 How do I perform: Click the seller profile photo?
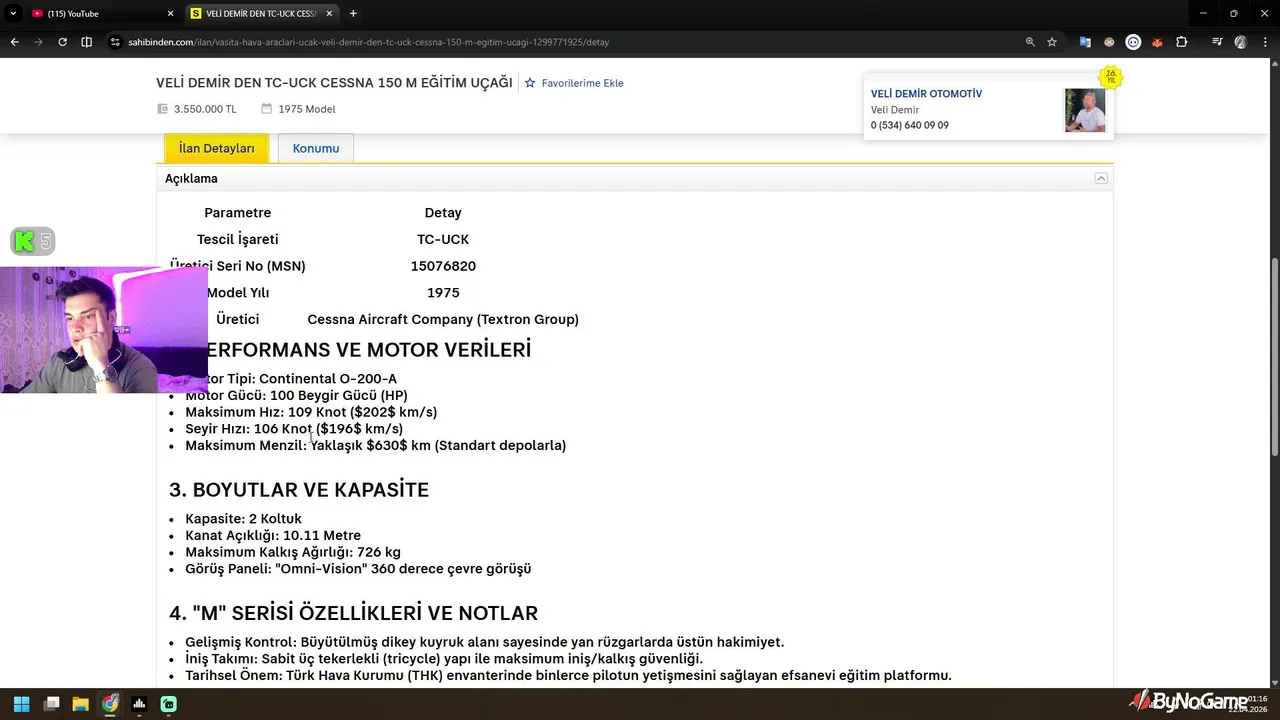(1085, 110)
